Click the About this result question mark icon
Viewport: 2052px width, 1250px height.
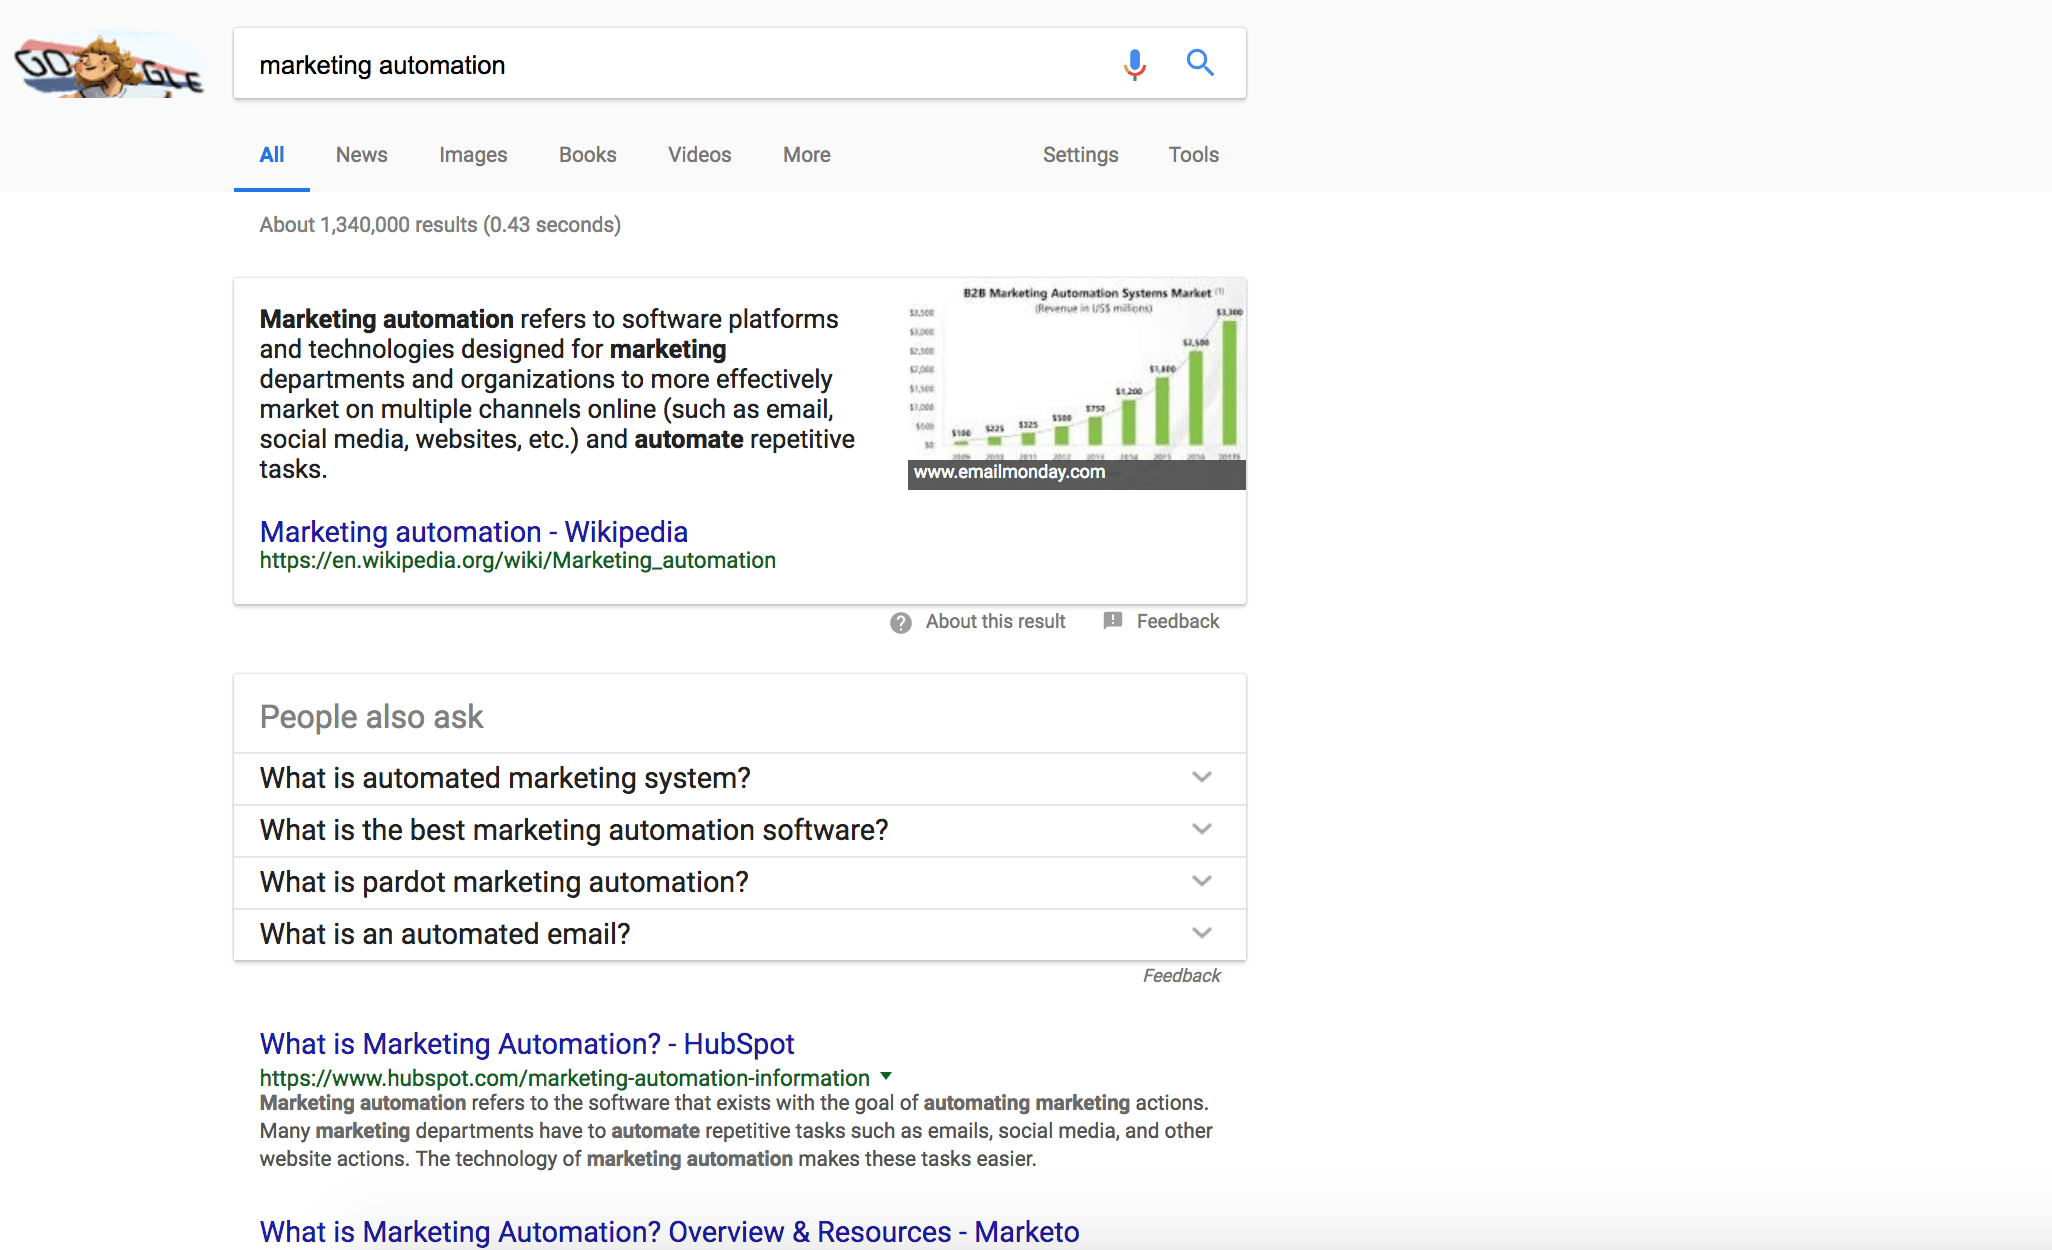(900, 621)
